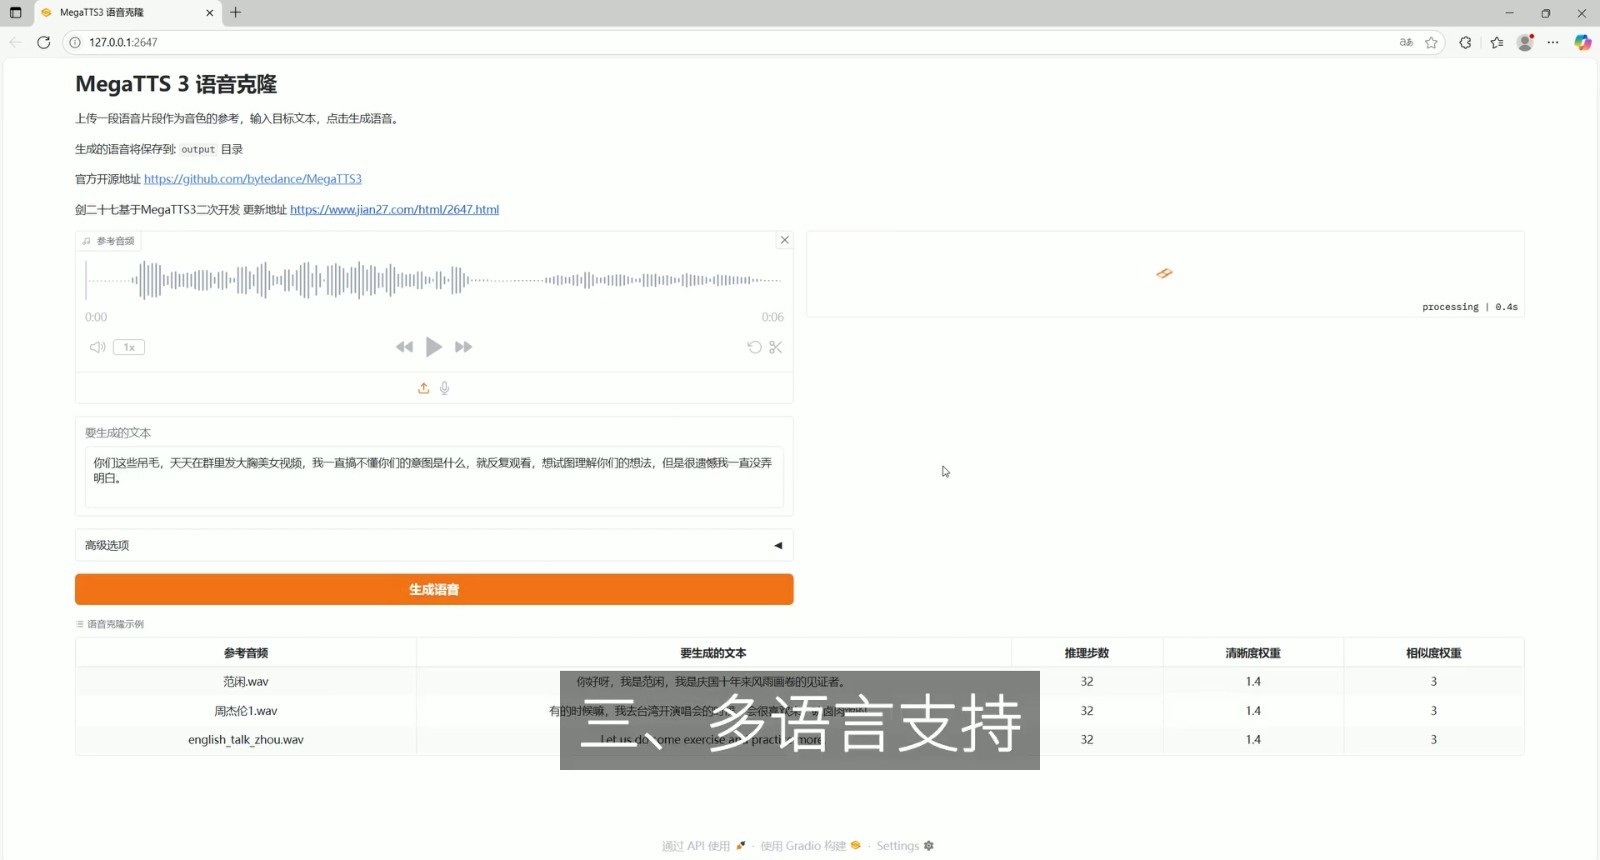This screenshot has height=860, width=1600.
Task: Open the tab actions menu icon
Action: pyautogui.click(x=15, y=13)
